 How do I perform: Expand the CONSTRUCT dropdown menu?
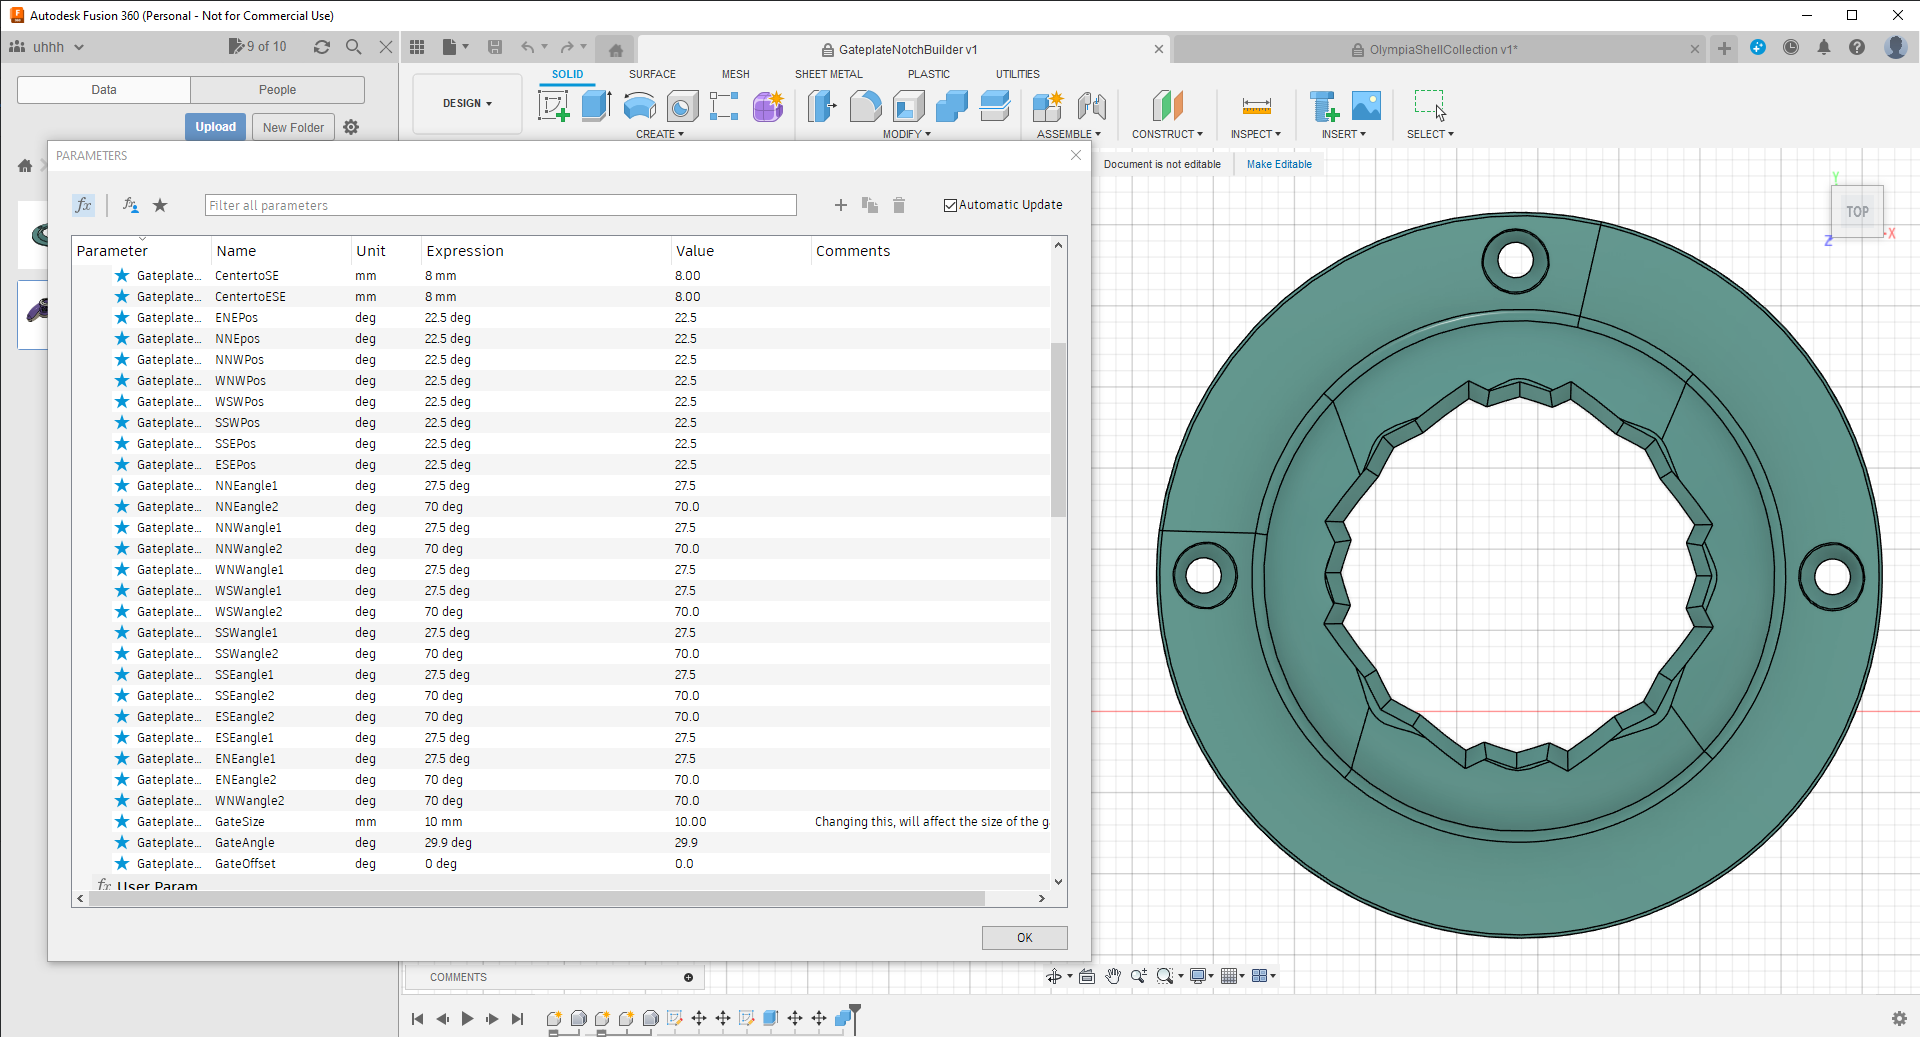coord(1167,134)
